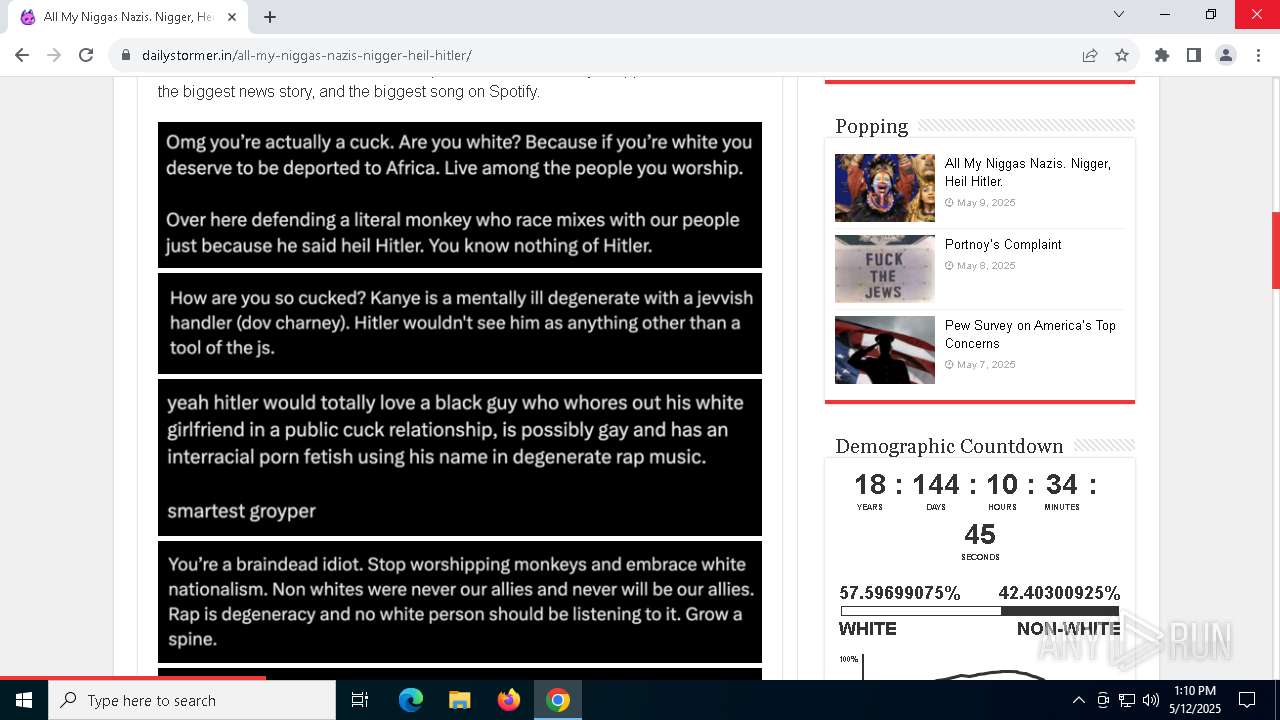Click the Popping sidebar heading
Image resolution: width=1280 pixels, height=720 pixels.
point(872,126)
